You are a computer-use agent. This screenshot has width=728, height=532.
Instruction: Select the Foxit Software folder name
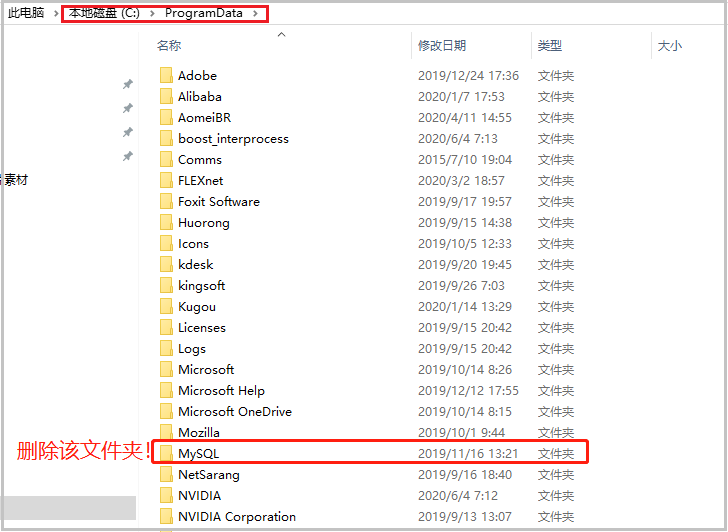tap(219, 201)
